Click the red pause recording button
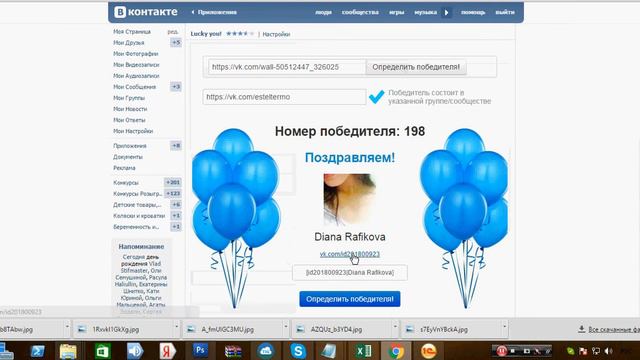 (502, 351)
